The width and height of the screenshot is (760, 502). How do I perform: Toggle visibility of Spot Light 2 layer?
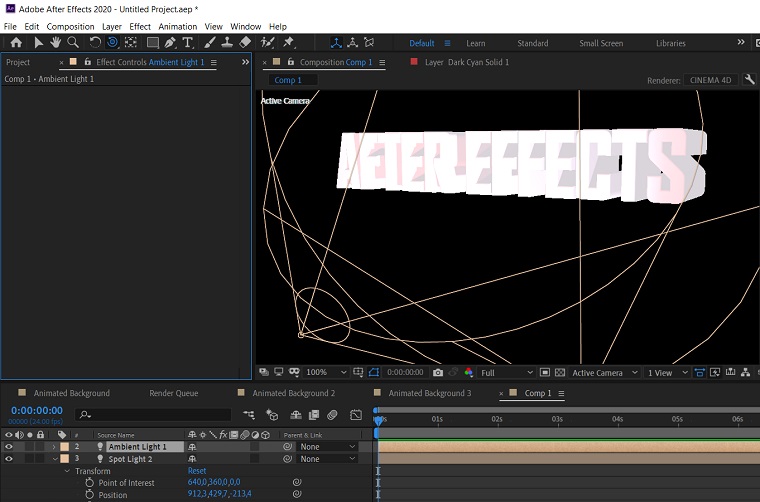point(9,459)
